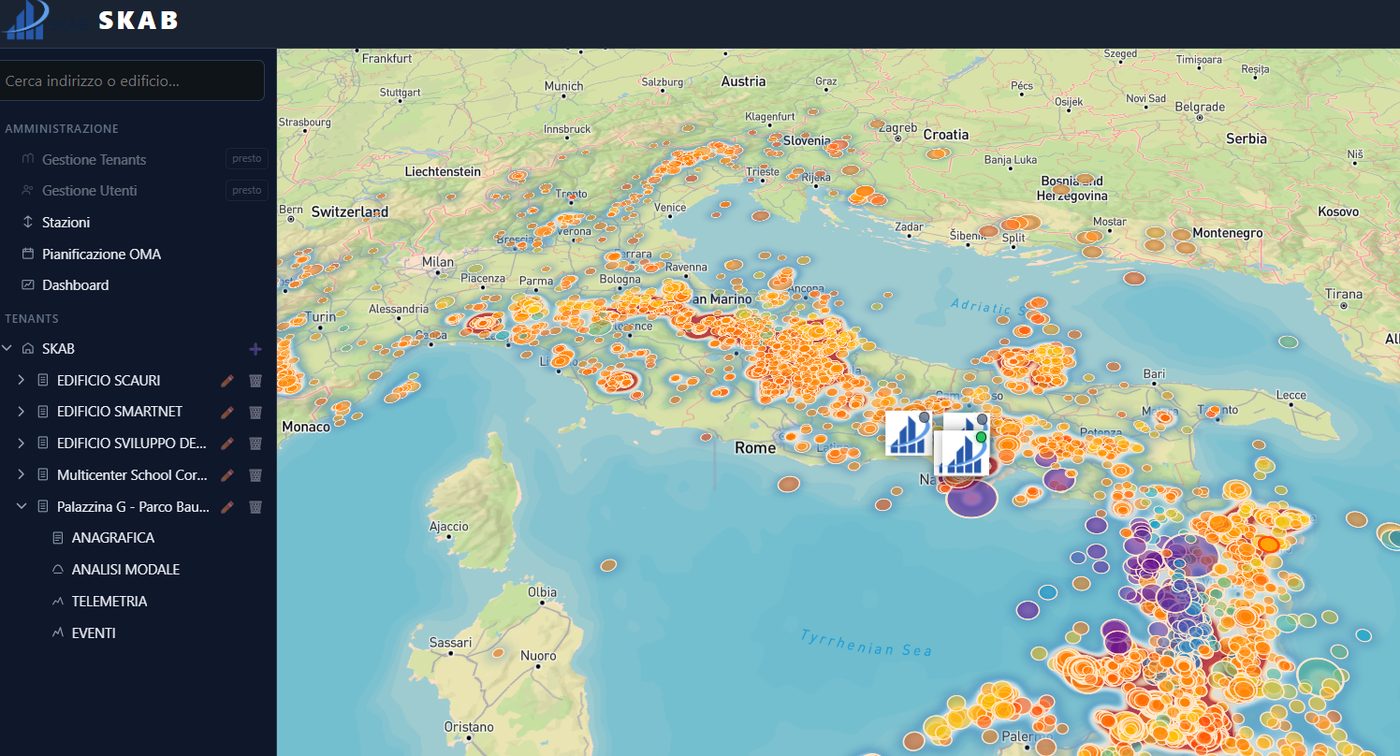Collapse the SKAB tenant tree
The width and height of the screenshot is (1400, 756).
8,349
